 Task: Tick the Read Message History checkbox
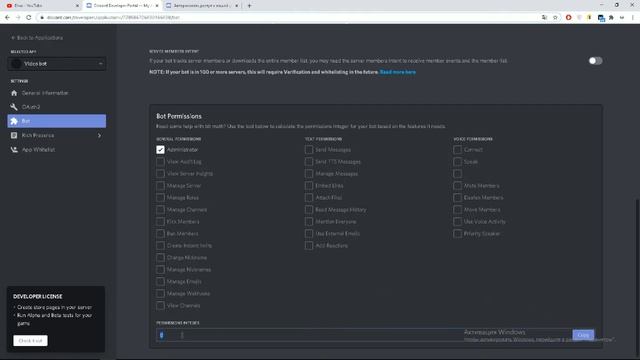pos(309,210)
